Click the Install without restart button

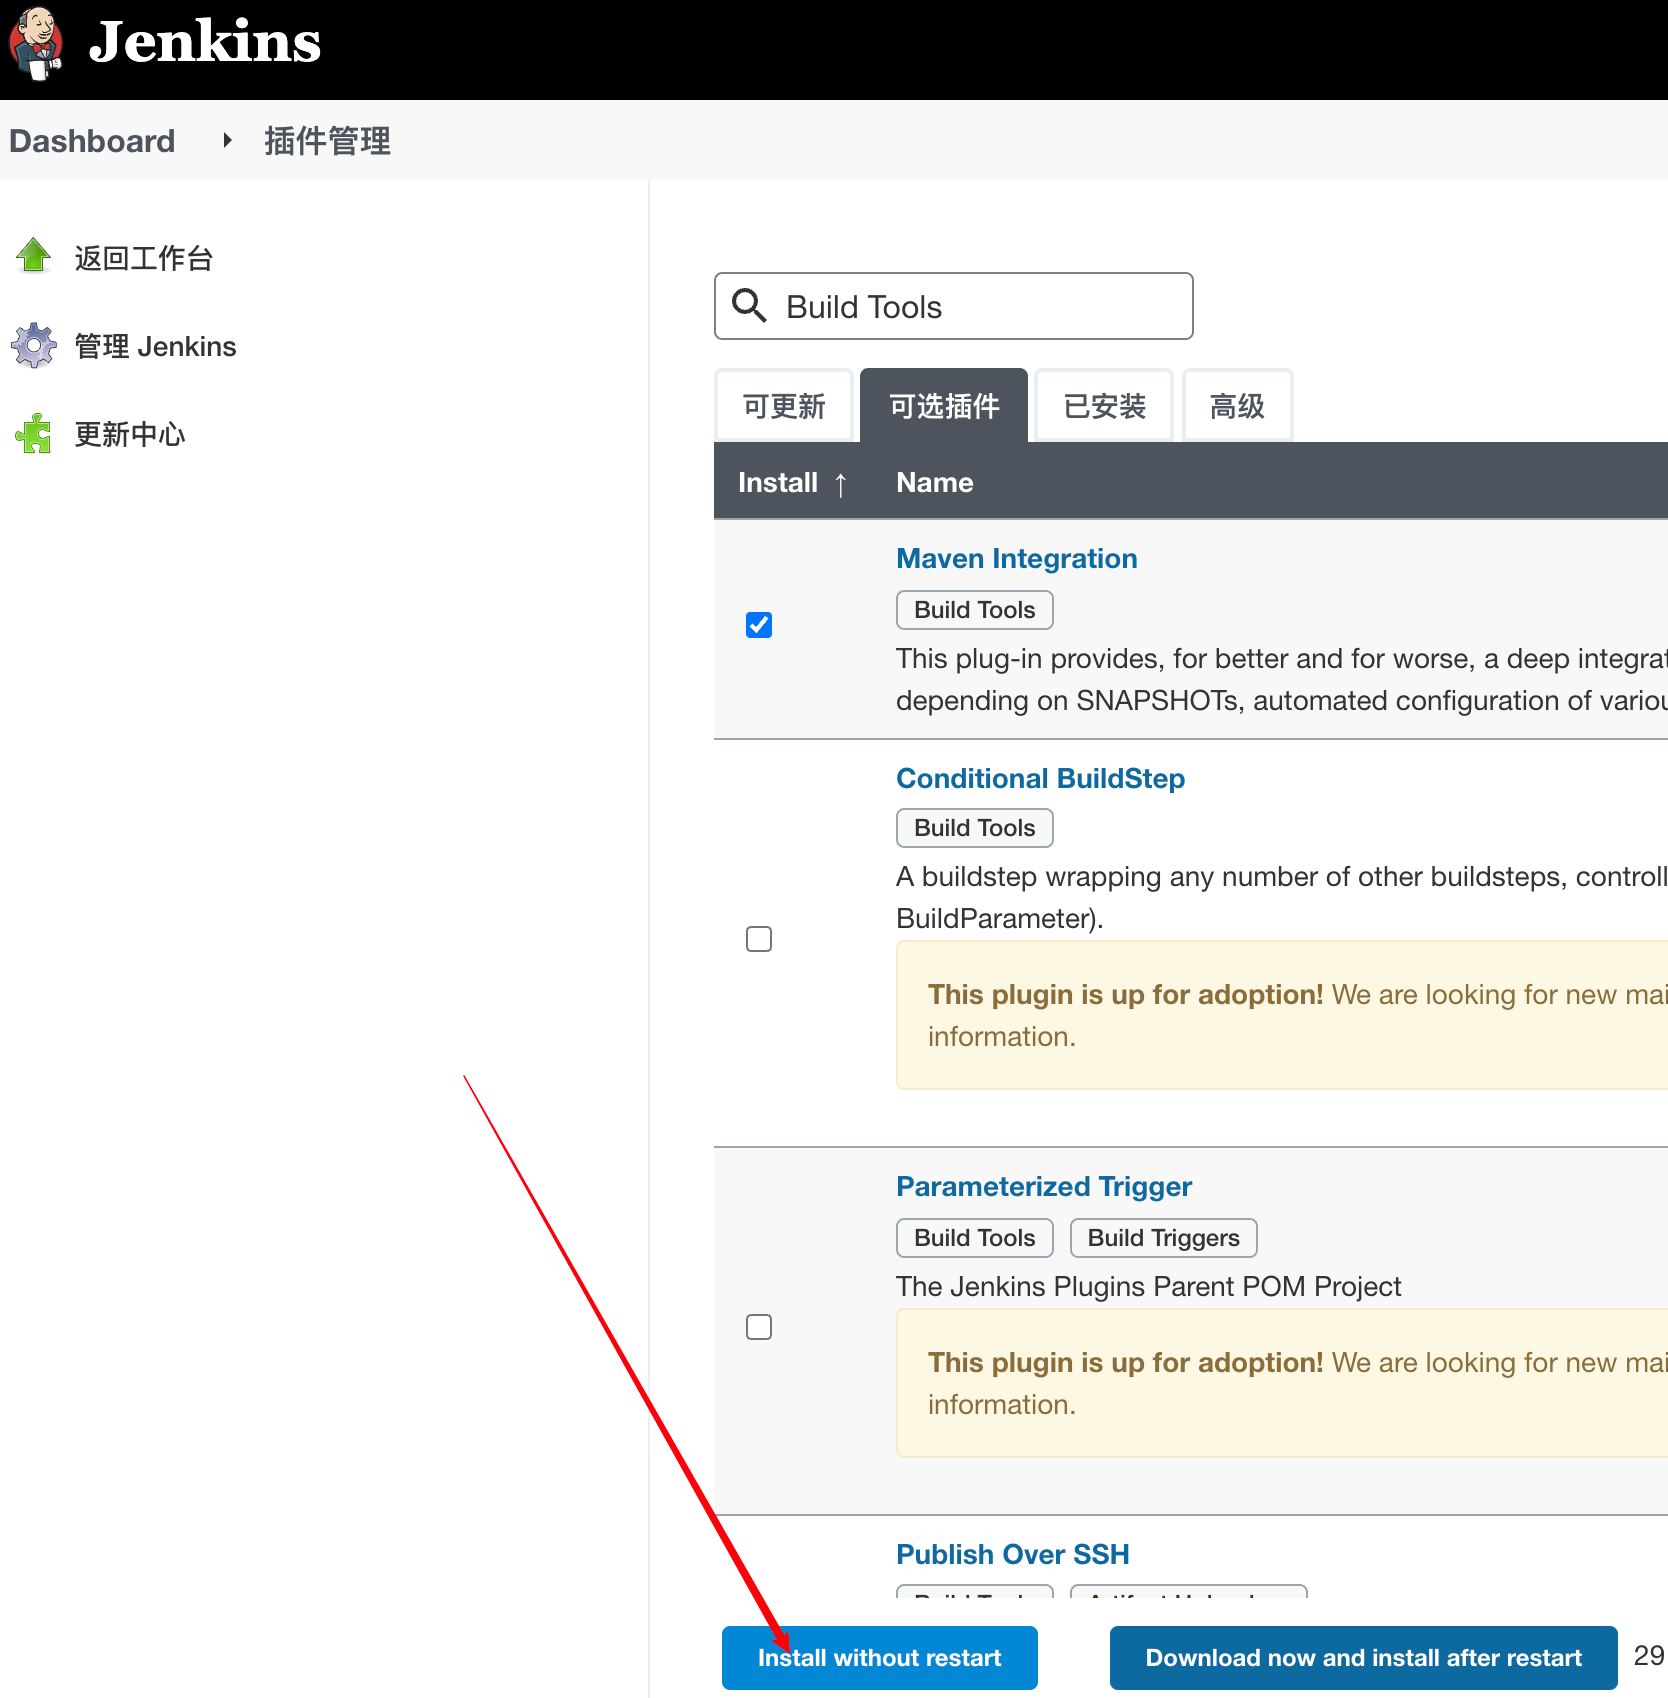880,1658
